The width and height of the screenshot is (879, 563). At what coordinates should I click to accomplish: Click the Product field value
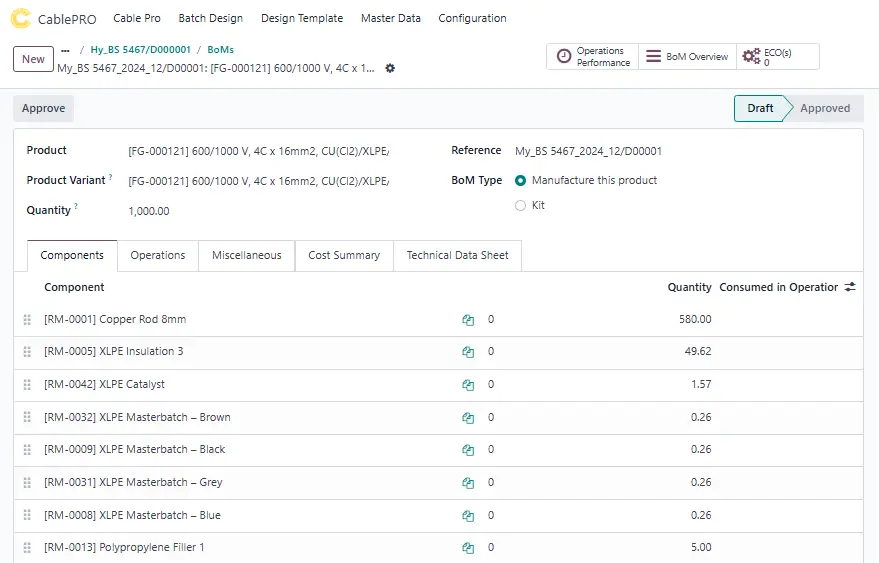259,151
